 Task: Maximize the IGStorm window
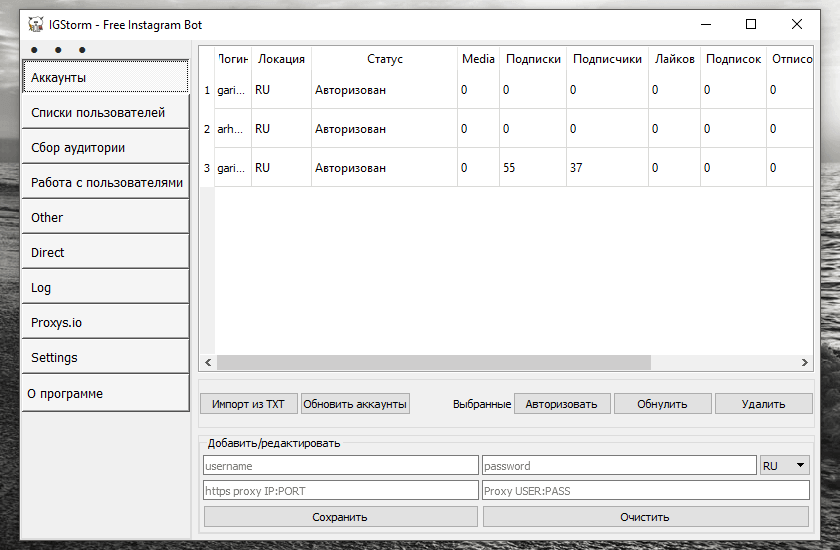pos(751,24)
